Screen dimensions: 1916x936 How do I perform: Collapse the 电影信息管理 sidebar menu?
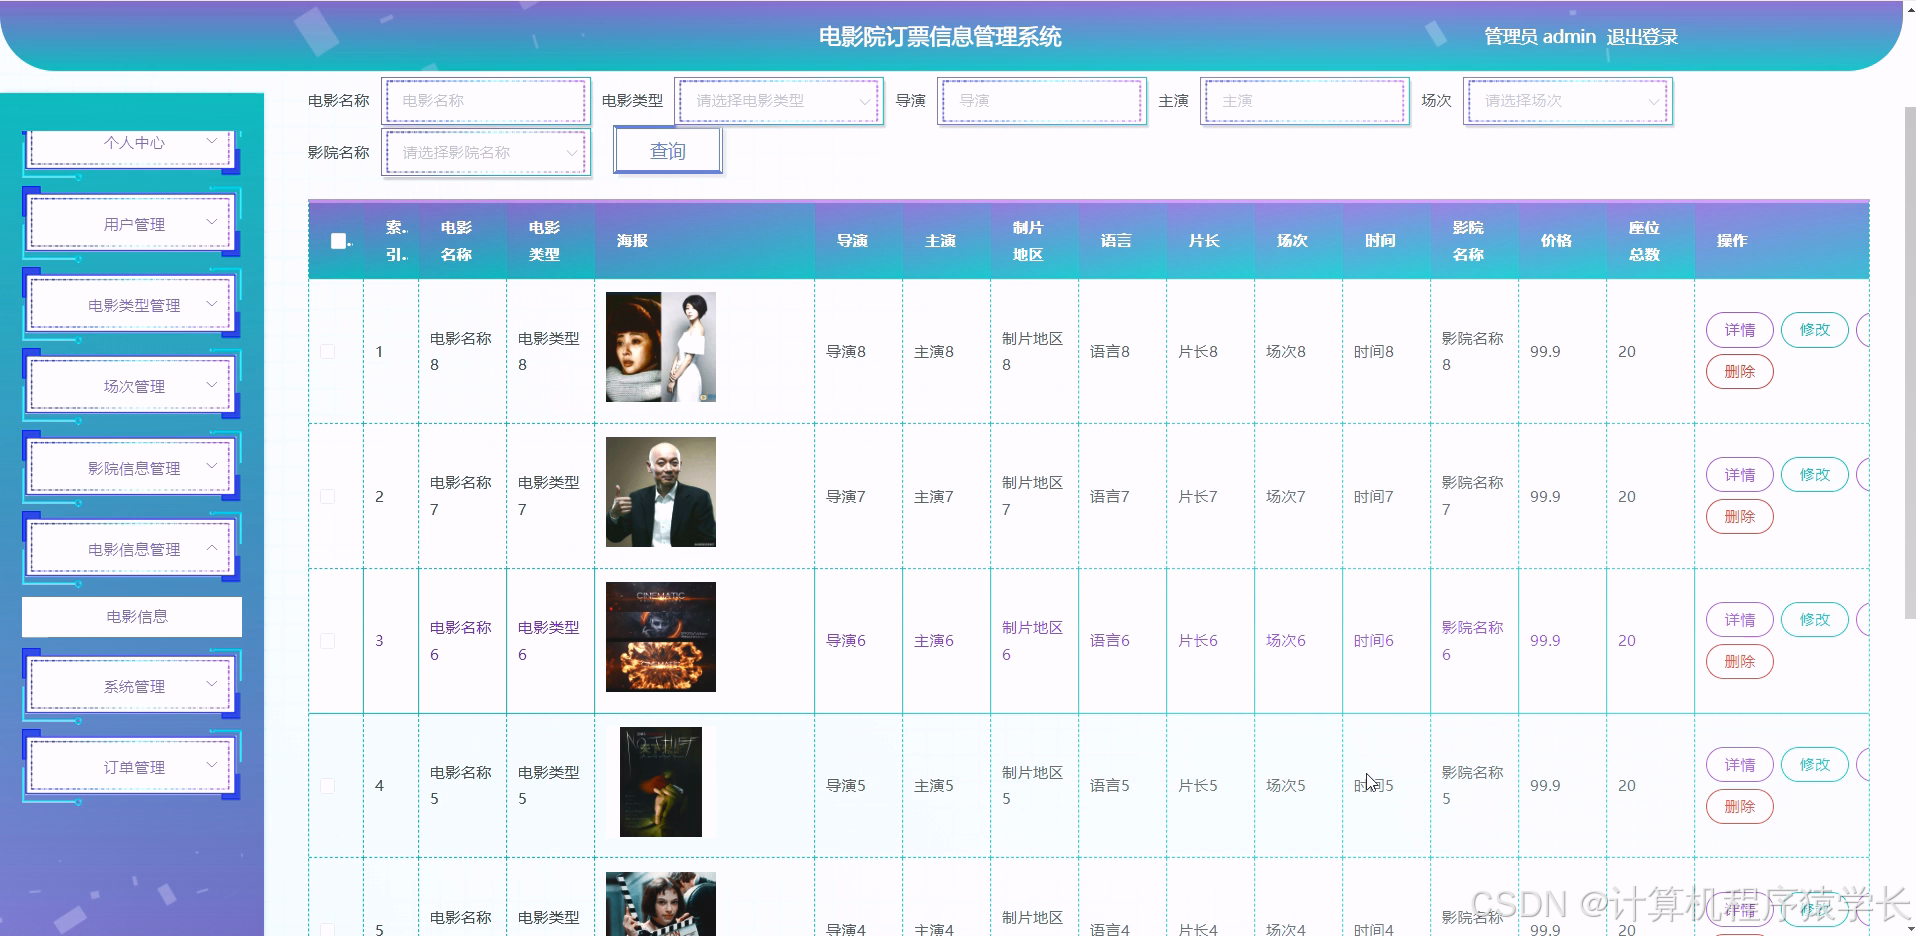click(131, 549)
